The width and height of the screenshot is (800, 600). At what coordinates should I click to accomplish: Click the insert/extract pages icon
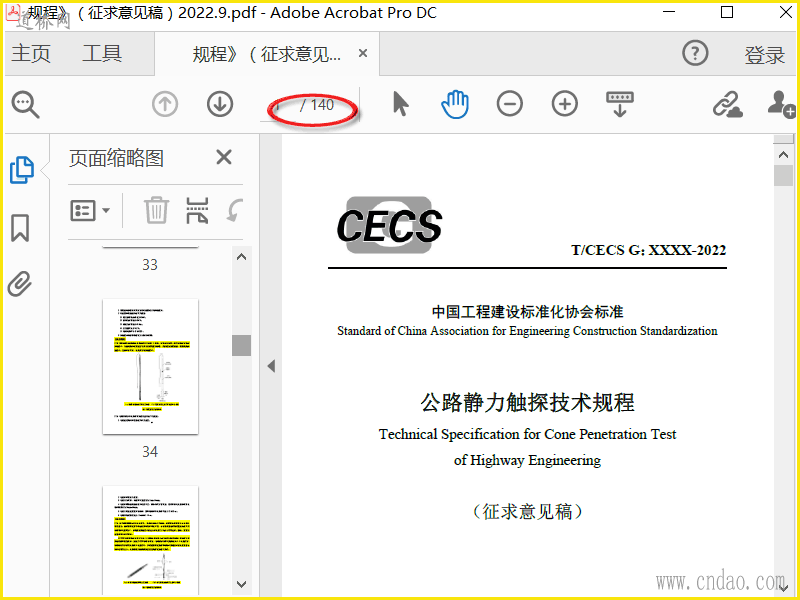tap(197, 210)
